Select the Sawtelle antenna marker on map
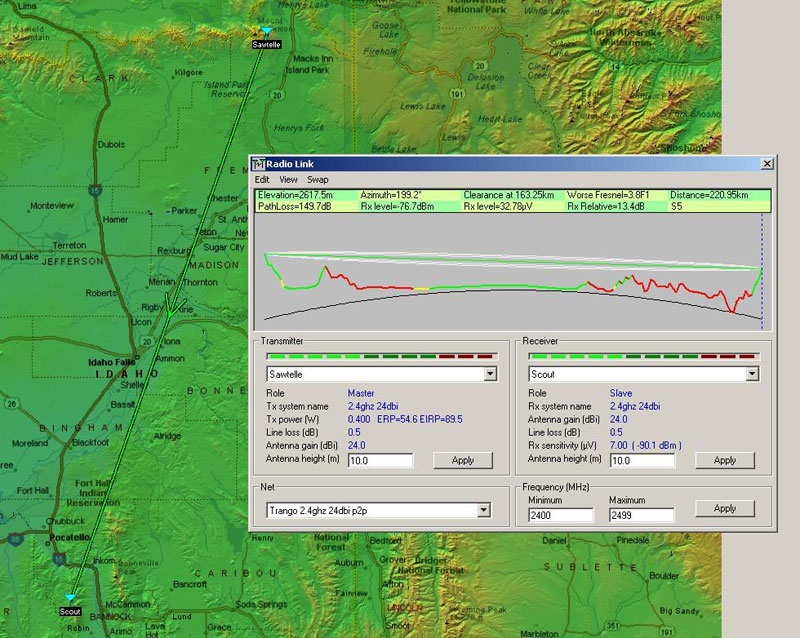Image resolution: width=800 pixels, height=638 pixels. click(266, 32)
